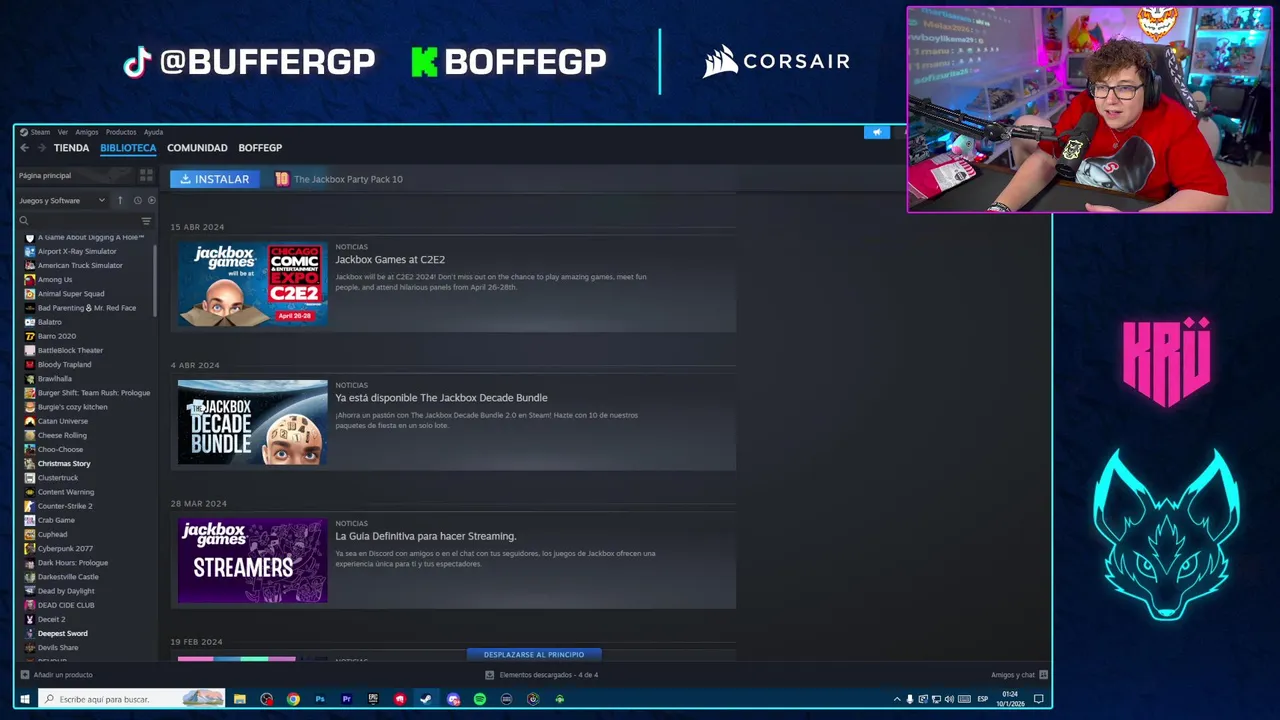Screen dimensions: 1280x720
Task: Open File Explorer from the taskbar
Action: pos(240,699)
